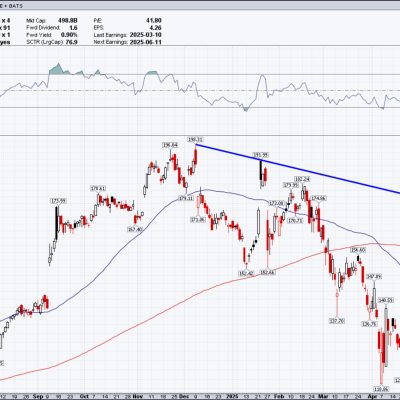Click the 191.55 price label

coord(261,155)
